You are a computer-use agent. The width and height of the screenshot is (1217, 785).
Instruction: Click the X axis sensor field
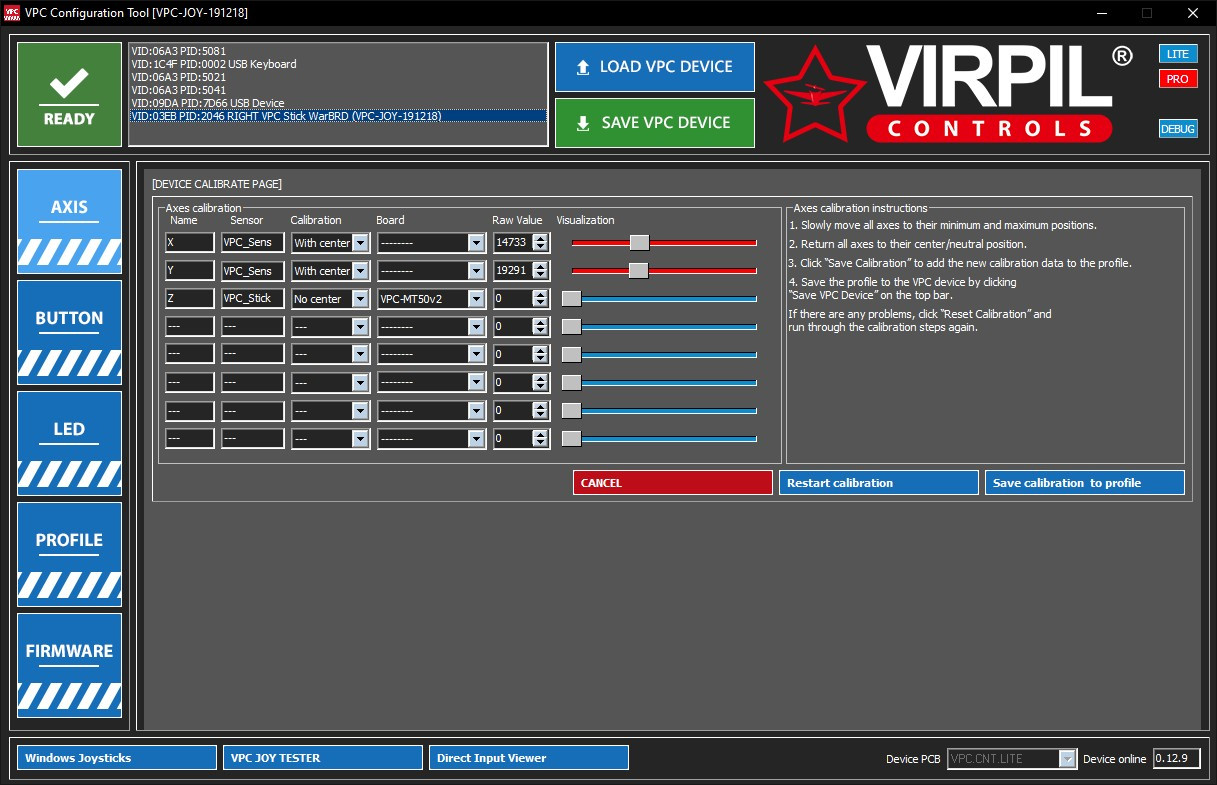coord(253,242)
